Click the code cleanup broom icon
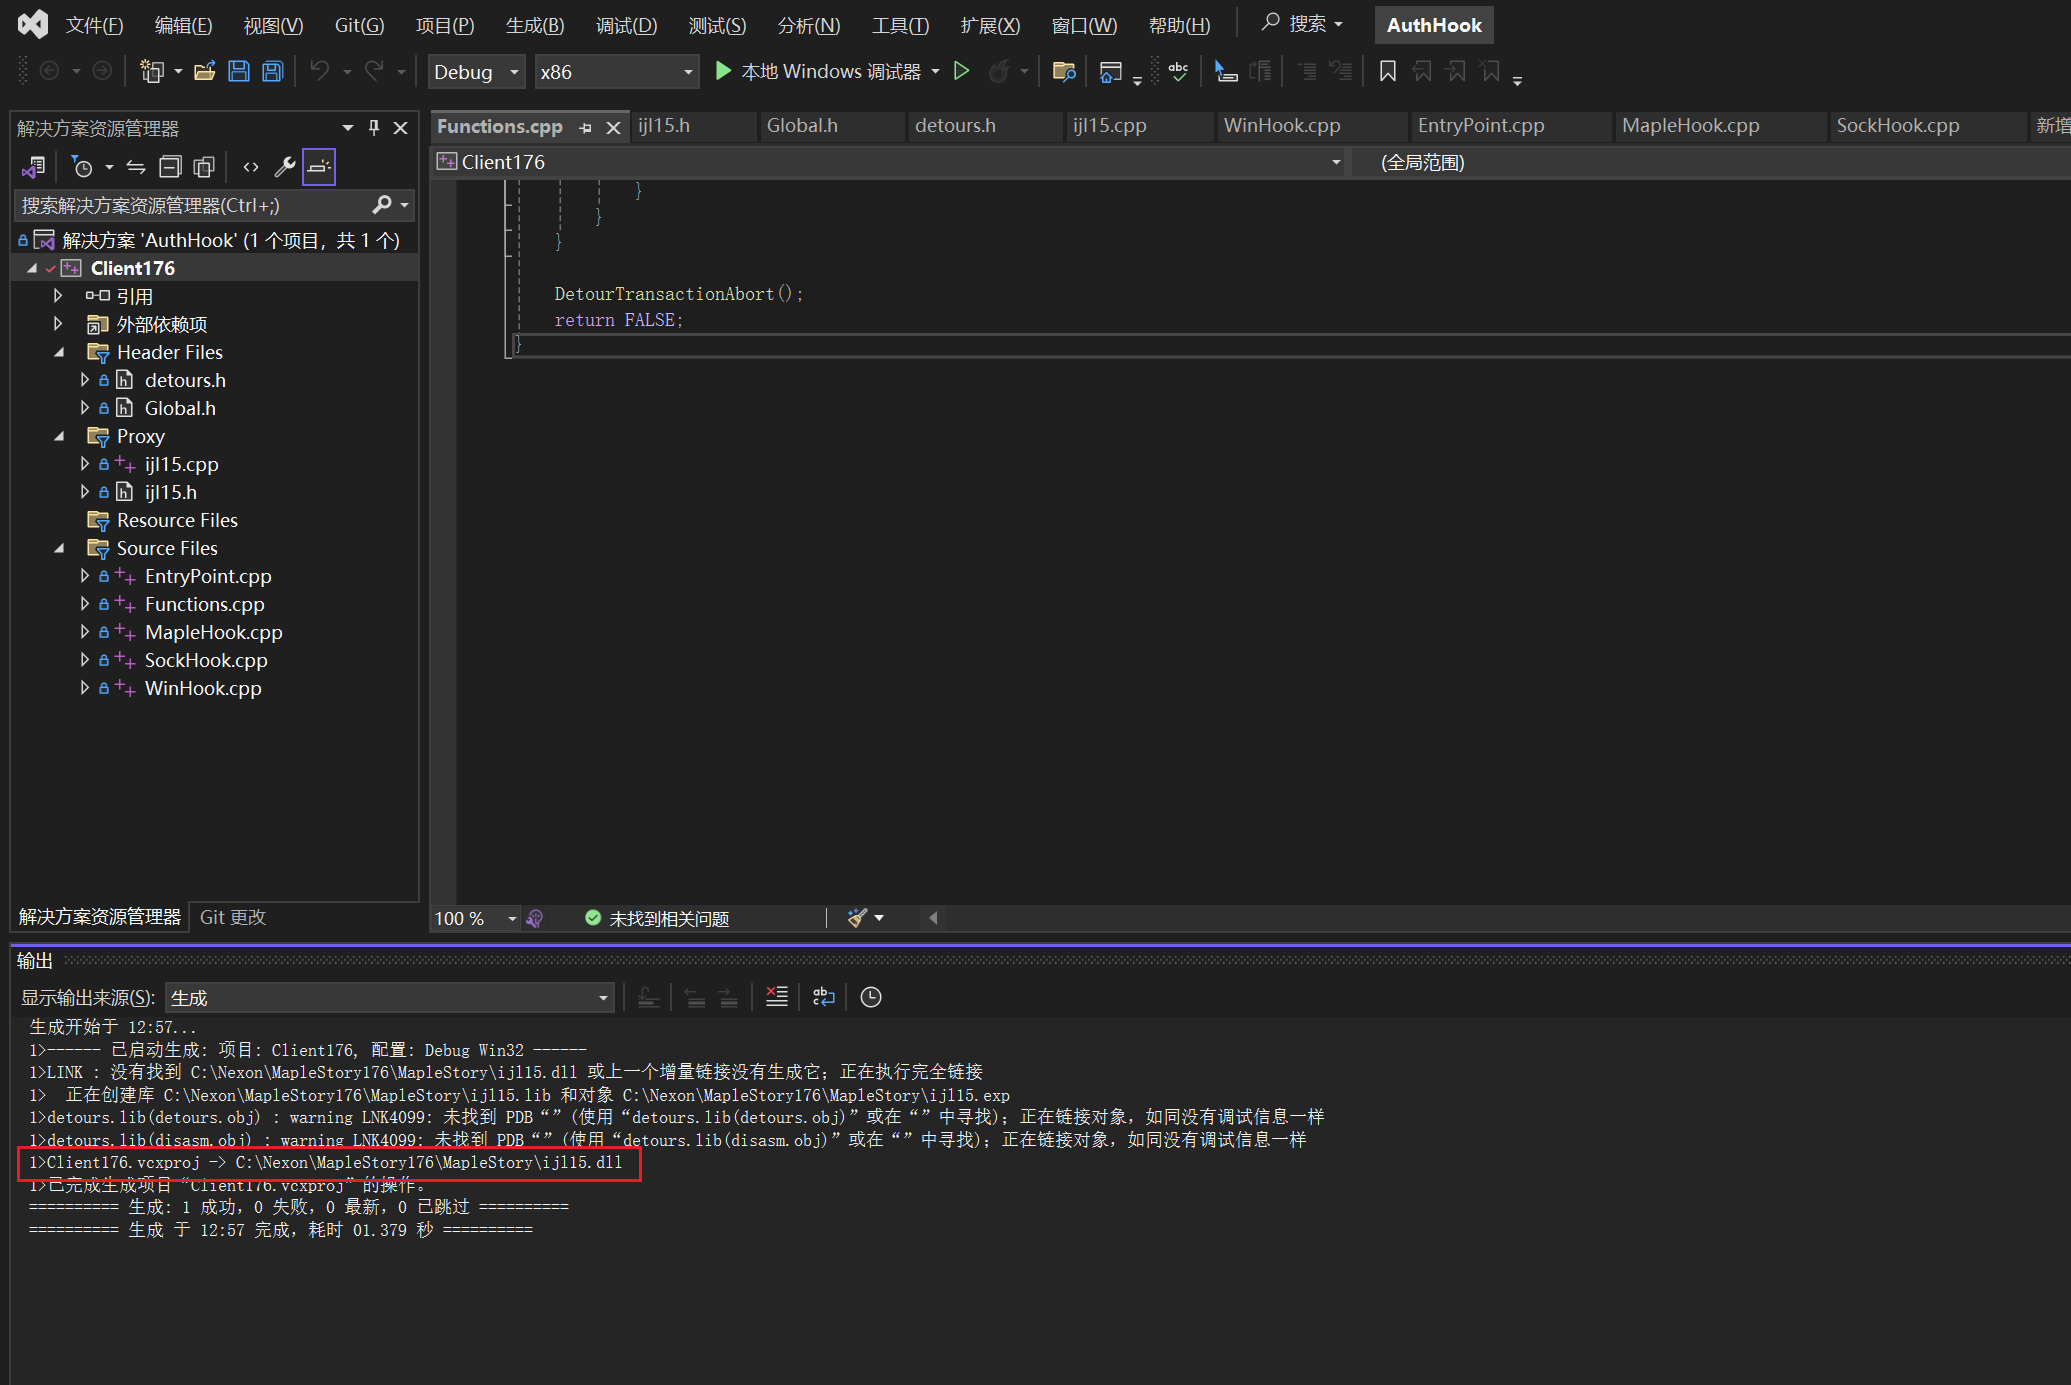The width and height of the screenshot is (2071, 1385). pyautogui.click(x=857, y=918)
